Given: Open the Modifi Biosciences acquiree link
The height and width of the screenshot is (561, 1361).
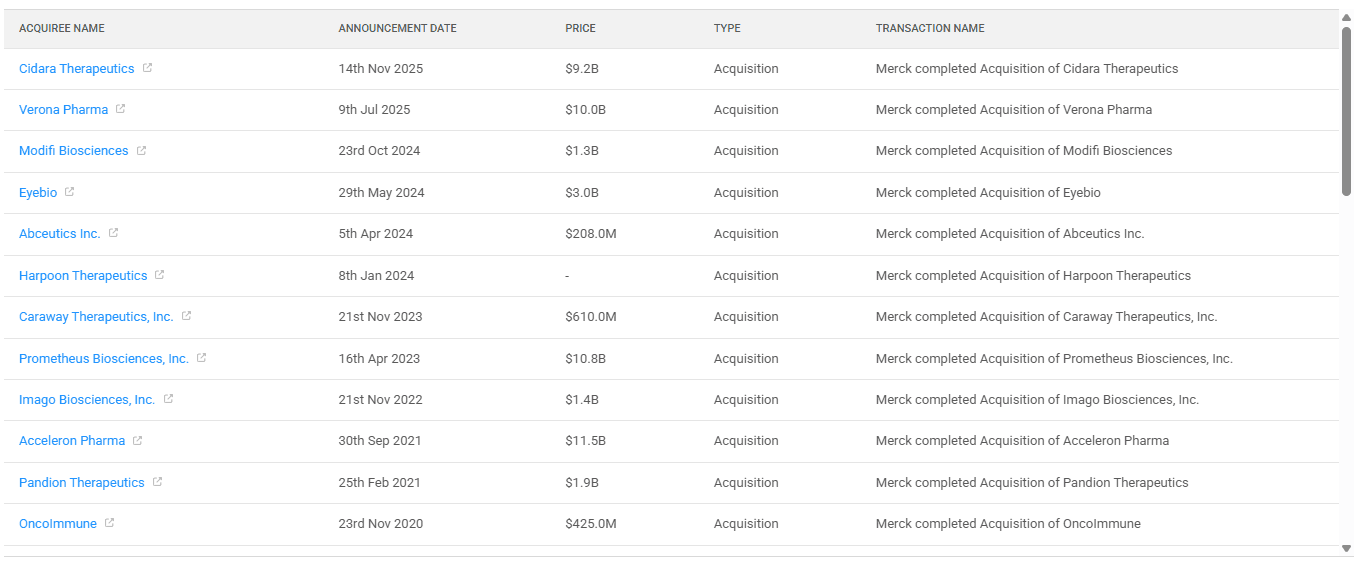Looking at the screenshot, I should (x=73, y=151).
